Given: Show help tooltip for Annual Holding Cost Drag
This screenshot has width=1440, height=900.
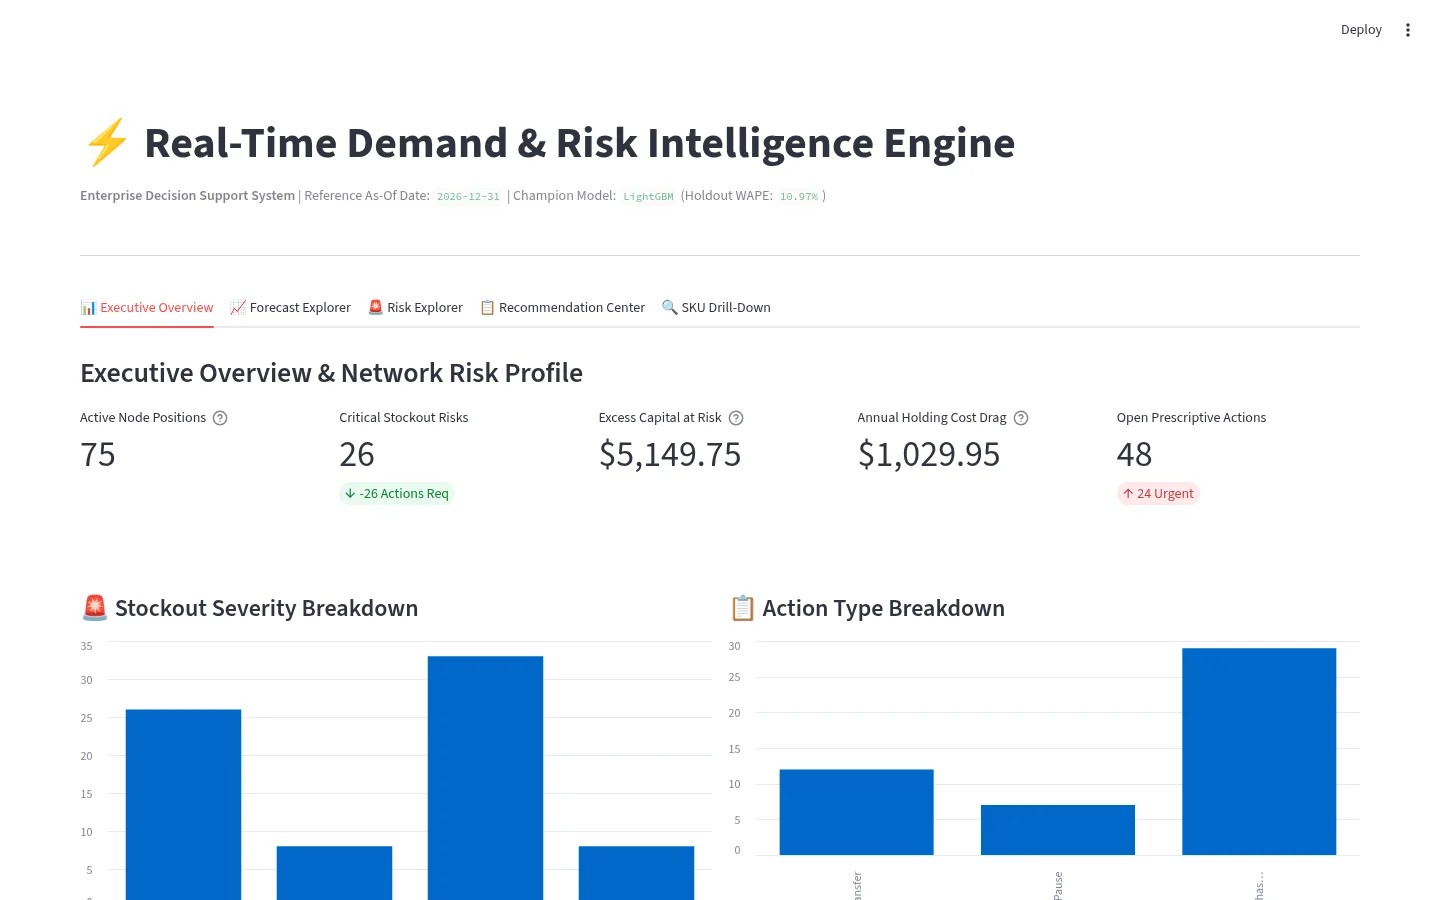Looking at the screenshot, I should tap(1021, 418).
